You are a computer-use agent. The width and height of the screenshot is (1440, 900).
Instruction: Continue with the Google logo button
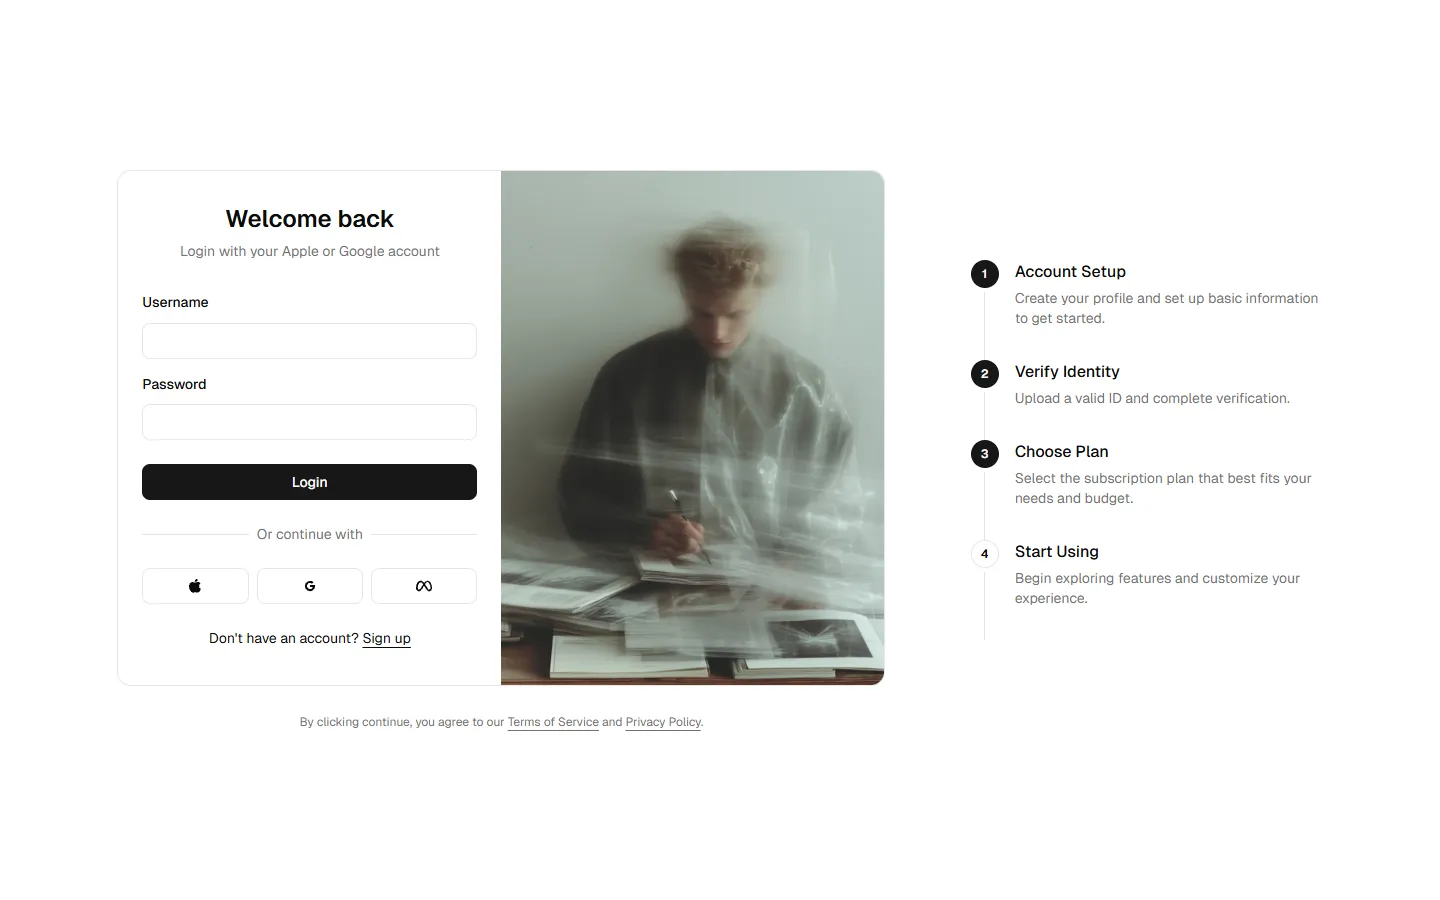[x=310, y=586]
